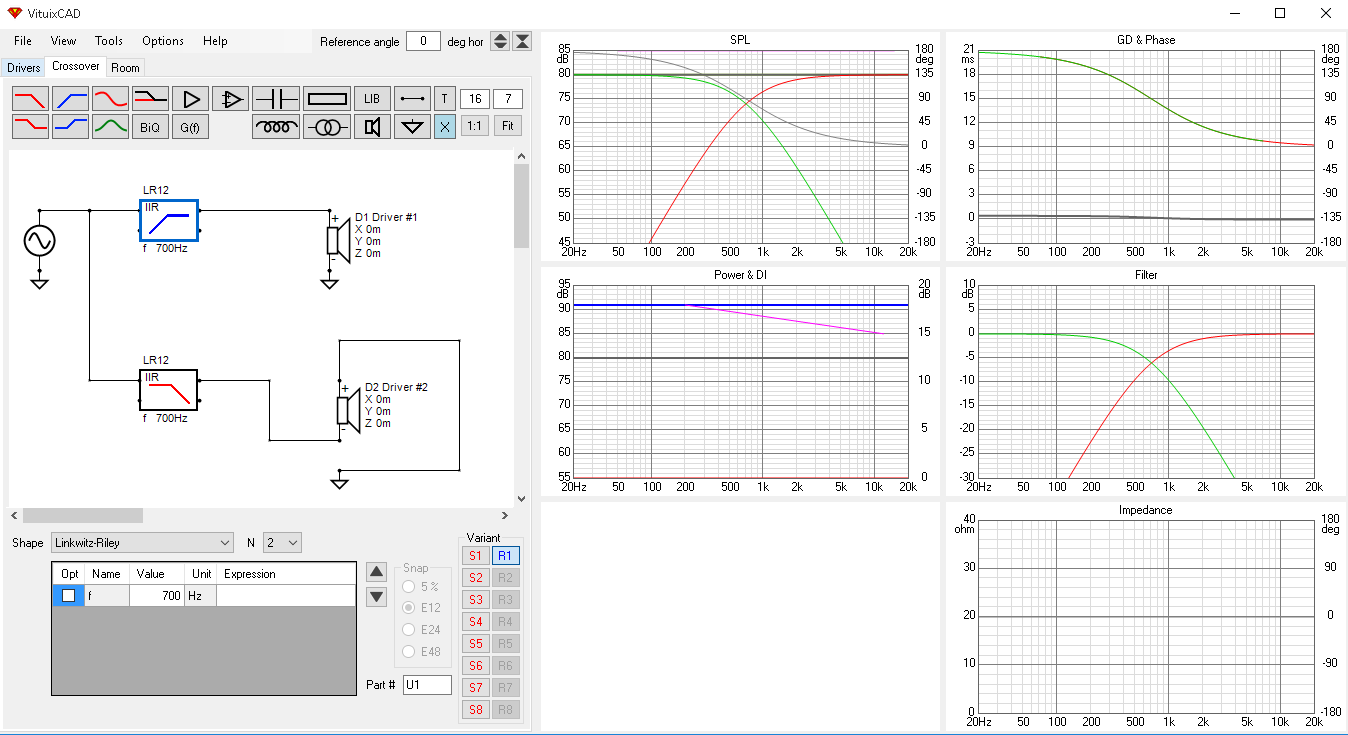The image size is (1348, 735).
Task: Open the N filter order dropdown
Action: pyautogui.click(x=282, y=542)
